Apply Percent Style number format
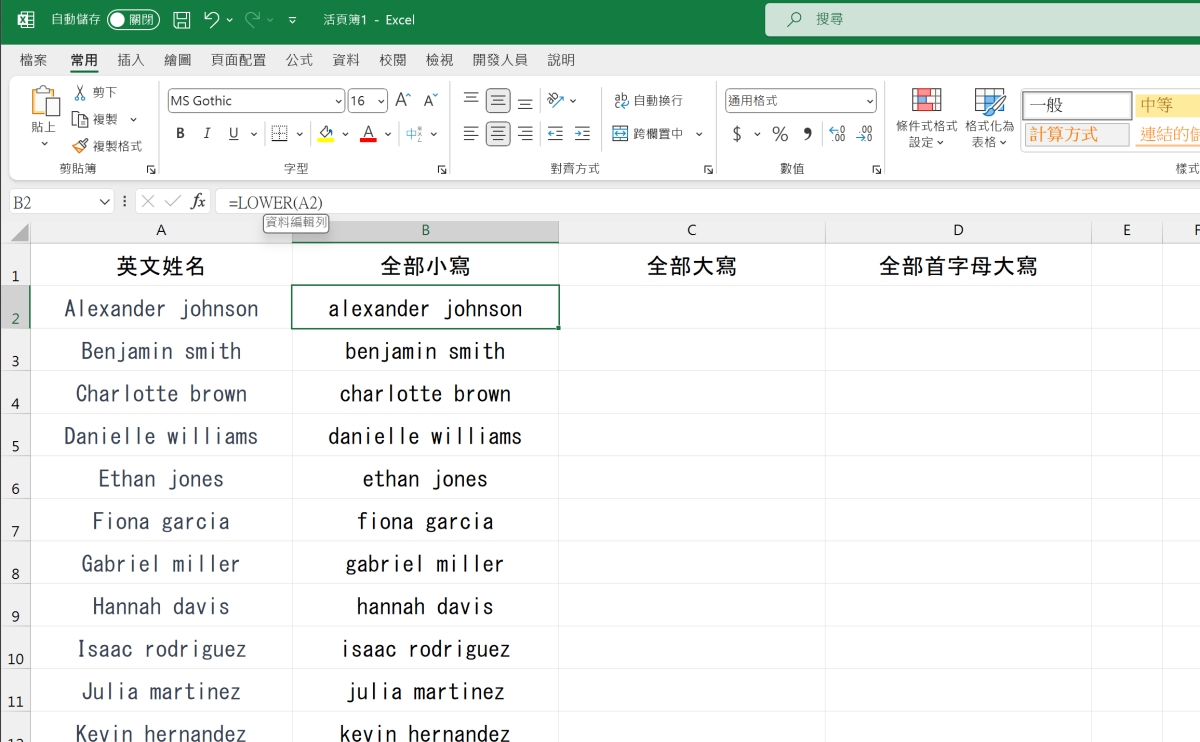The image size is (1200, 742). tap(780, 134)
